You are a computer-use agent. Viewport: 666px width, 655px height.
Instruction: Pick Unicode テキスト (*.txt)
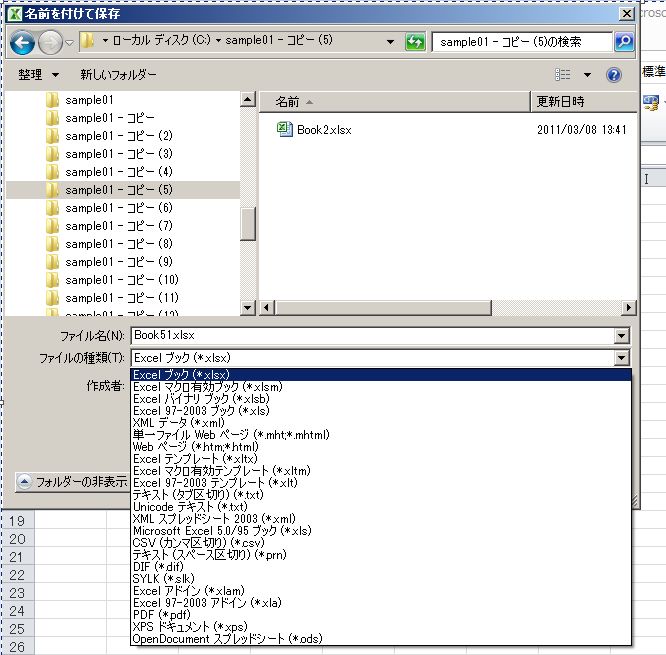381,507
